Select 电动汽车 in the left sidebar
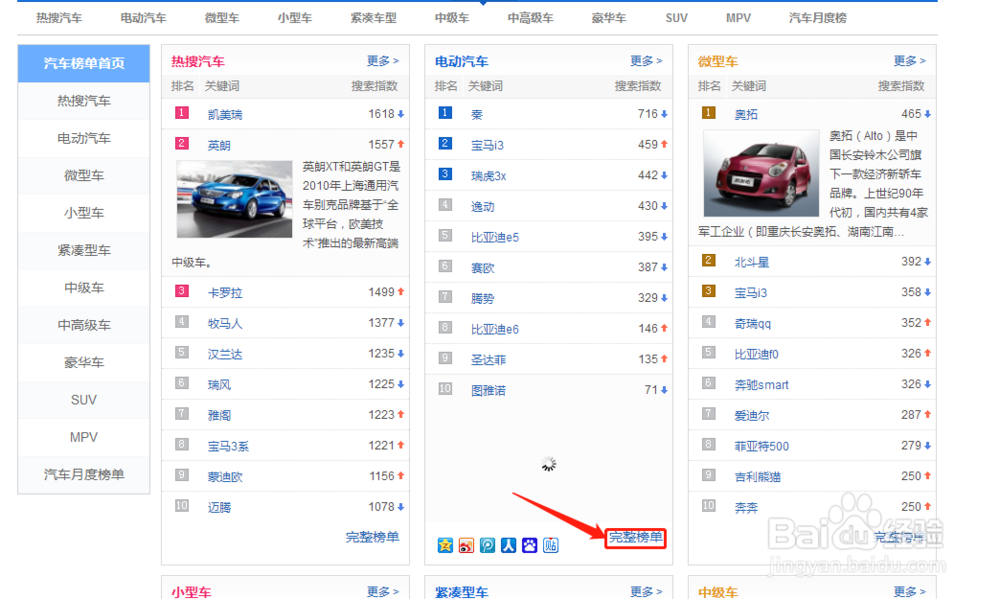Image resolution: width=1000 pixels, height=599 pixels. pos(84,138)
